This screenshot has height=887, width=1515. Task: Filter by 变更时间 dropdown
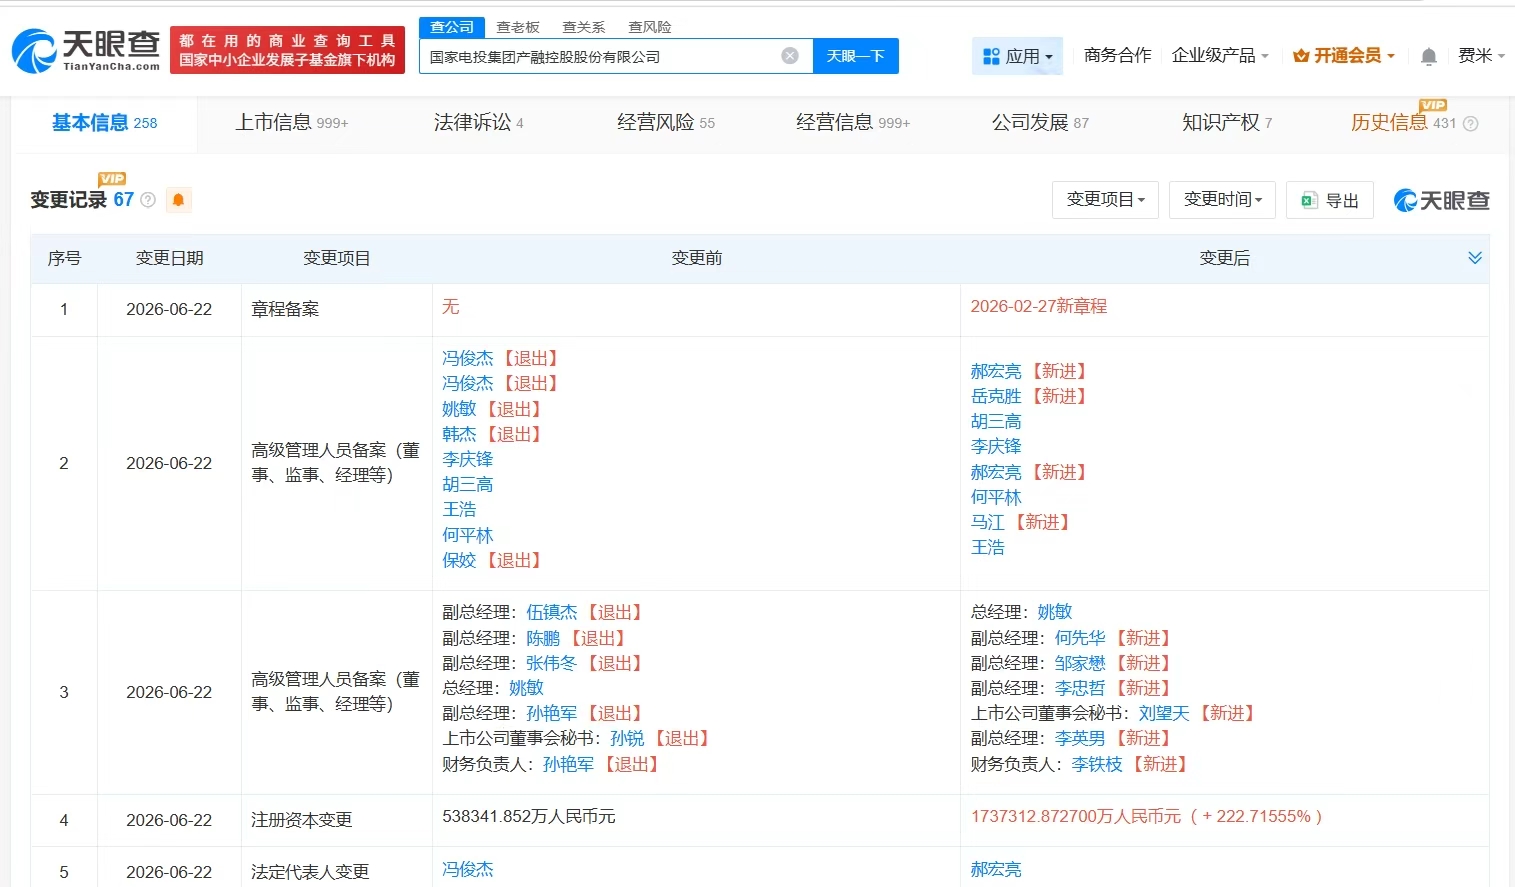point(1222,200)
